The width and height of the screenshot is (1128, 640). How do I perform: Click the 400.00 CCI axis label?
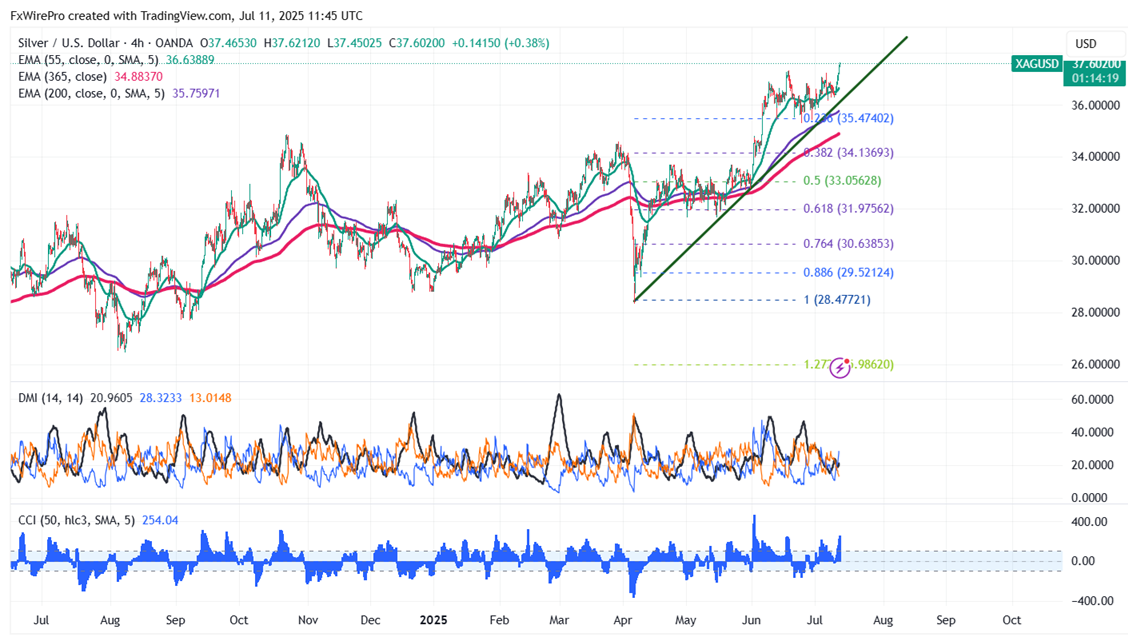1089,521
